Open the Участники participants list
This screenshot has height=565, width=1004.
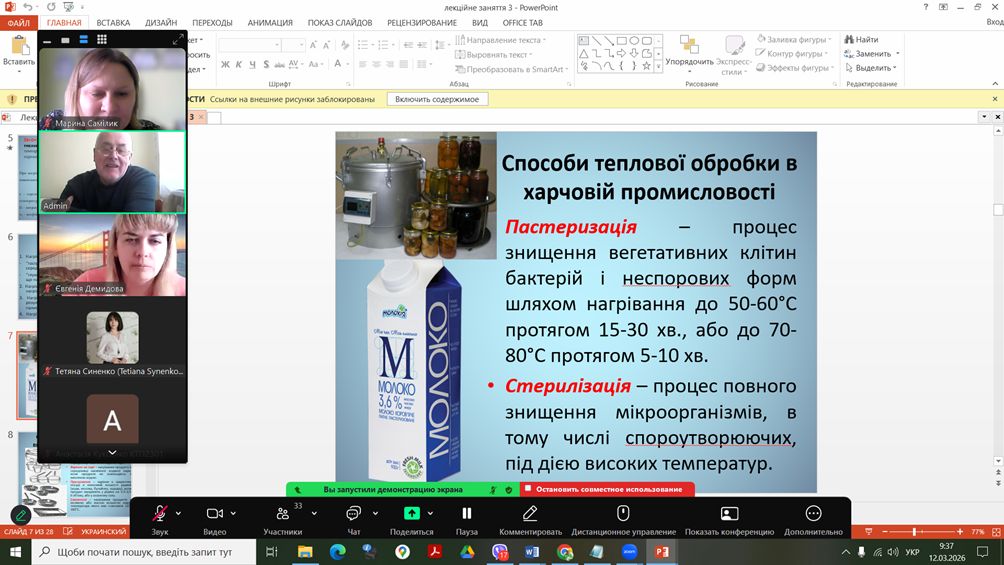[282, 513]
